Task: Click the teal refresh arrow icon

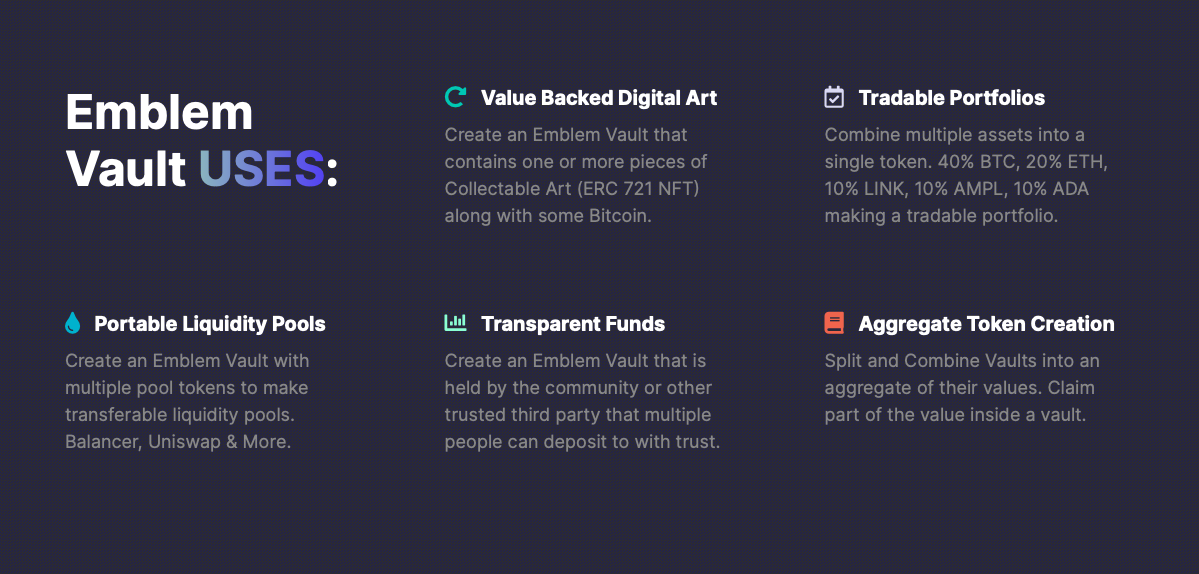Action: [455, 96]
